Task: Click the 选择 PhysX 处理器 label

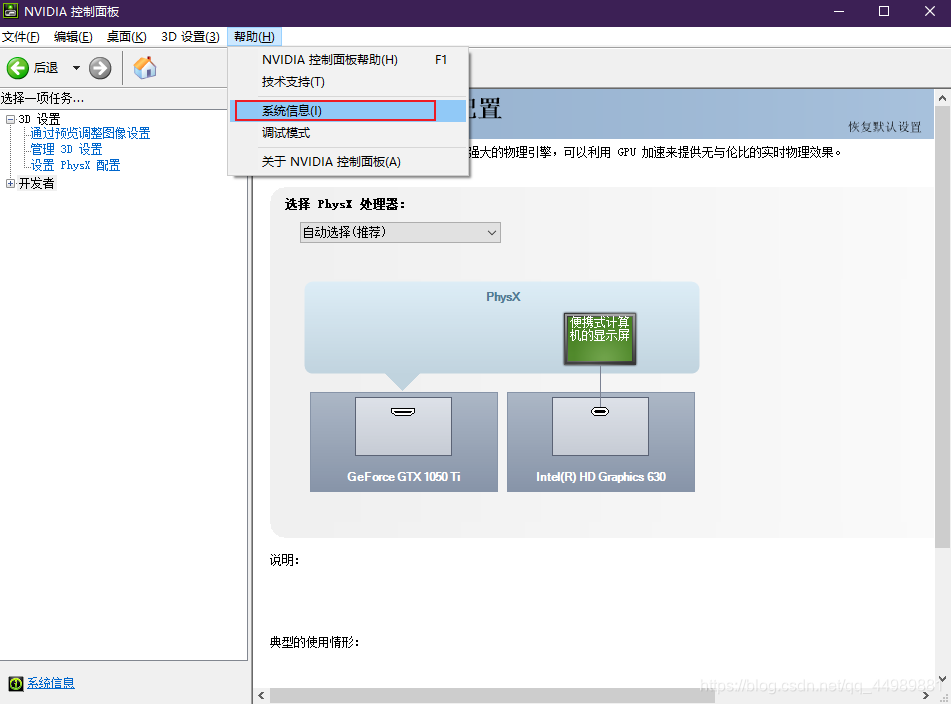Action: point(344,204)
